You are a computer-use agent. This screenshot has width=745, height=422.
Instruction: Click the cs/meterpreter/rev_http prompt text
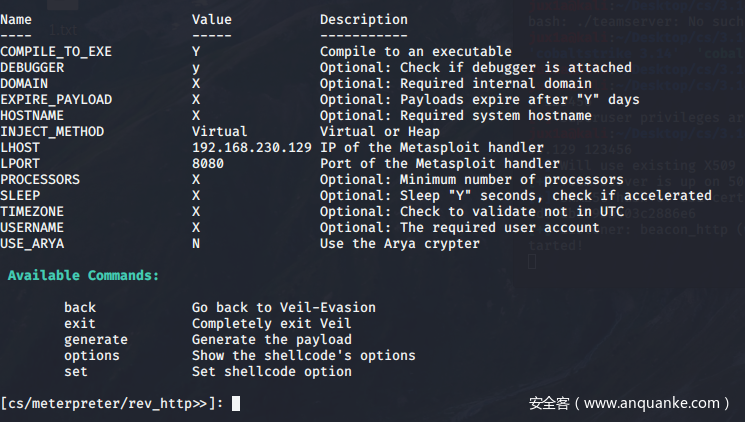[112, 404]
